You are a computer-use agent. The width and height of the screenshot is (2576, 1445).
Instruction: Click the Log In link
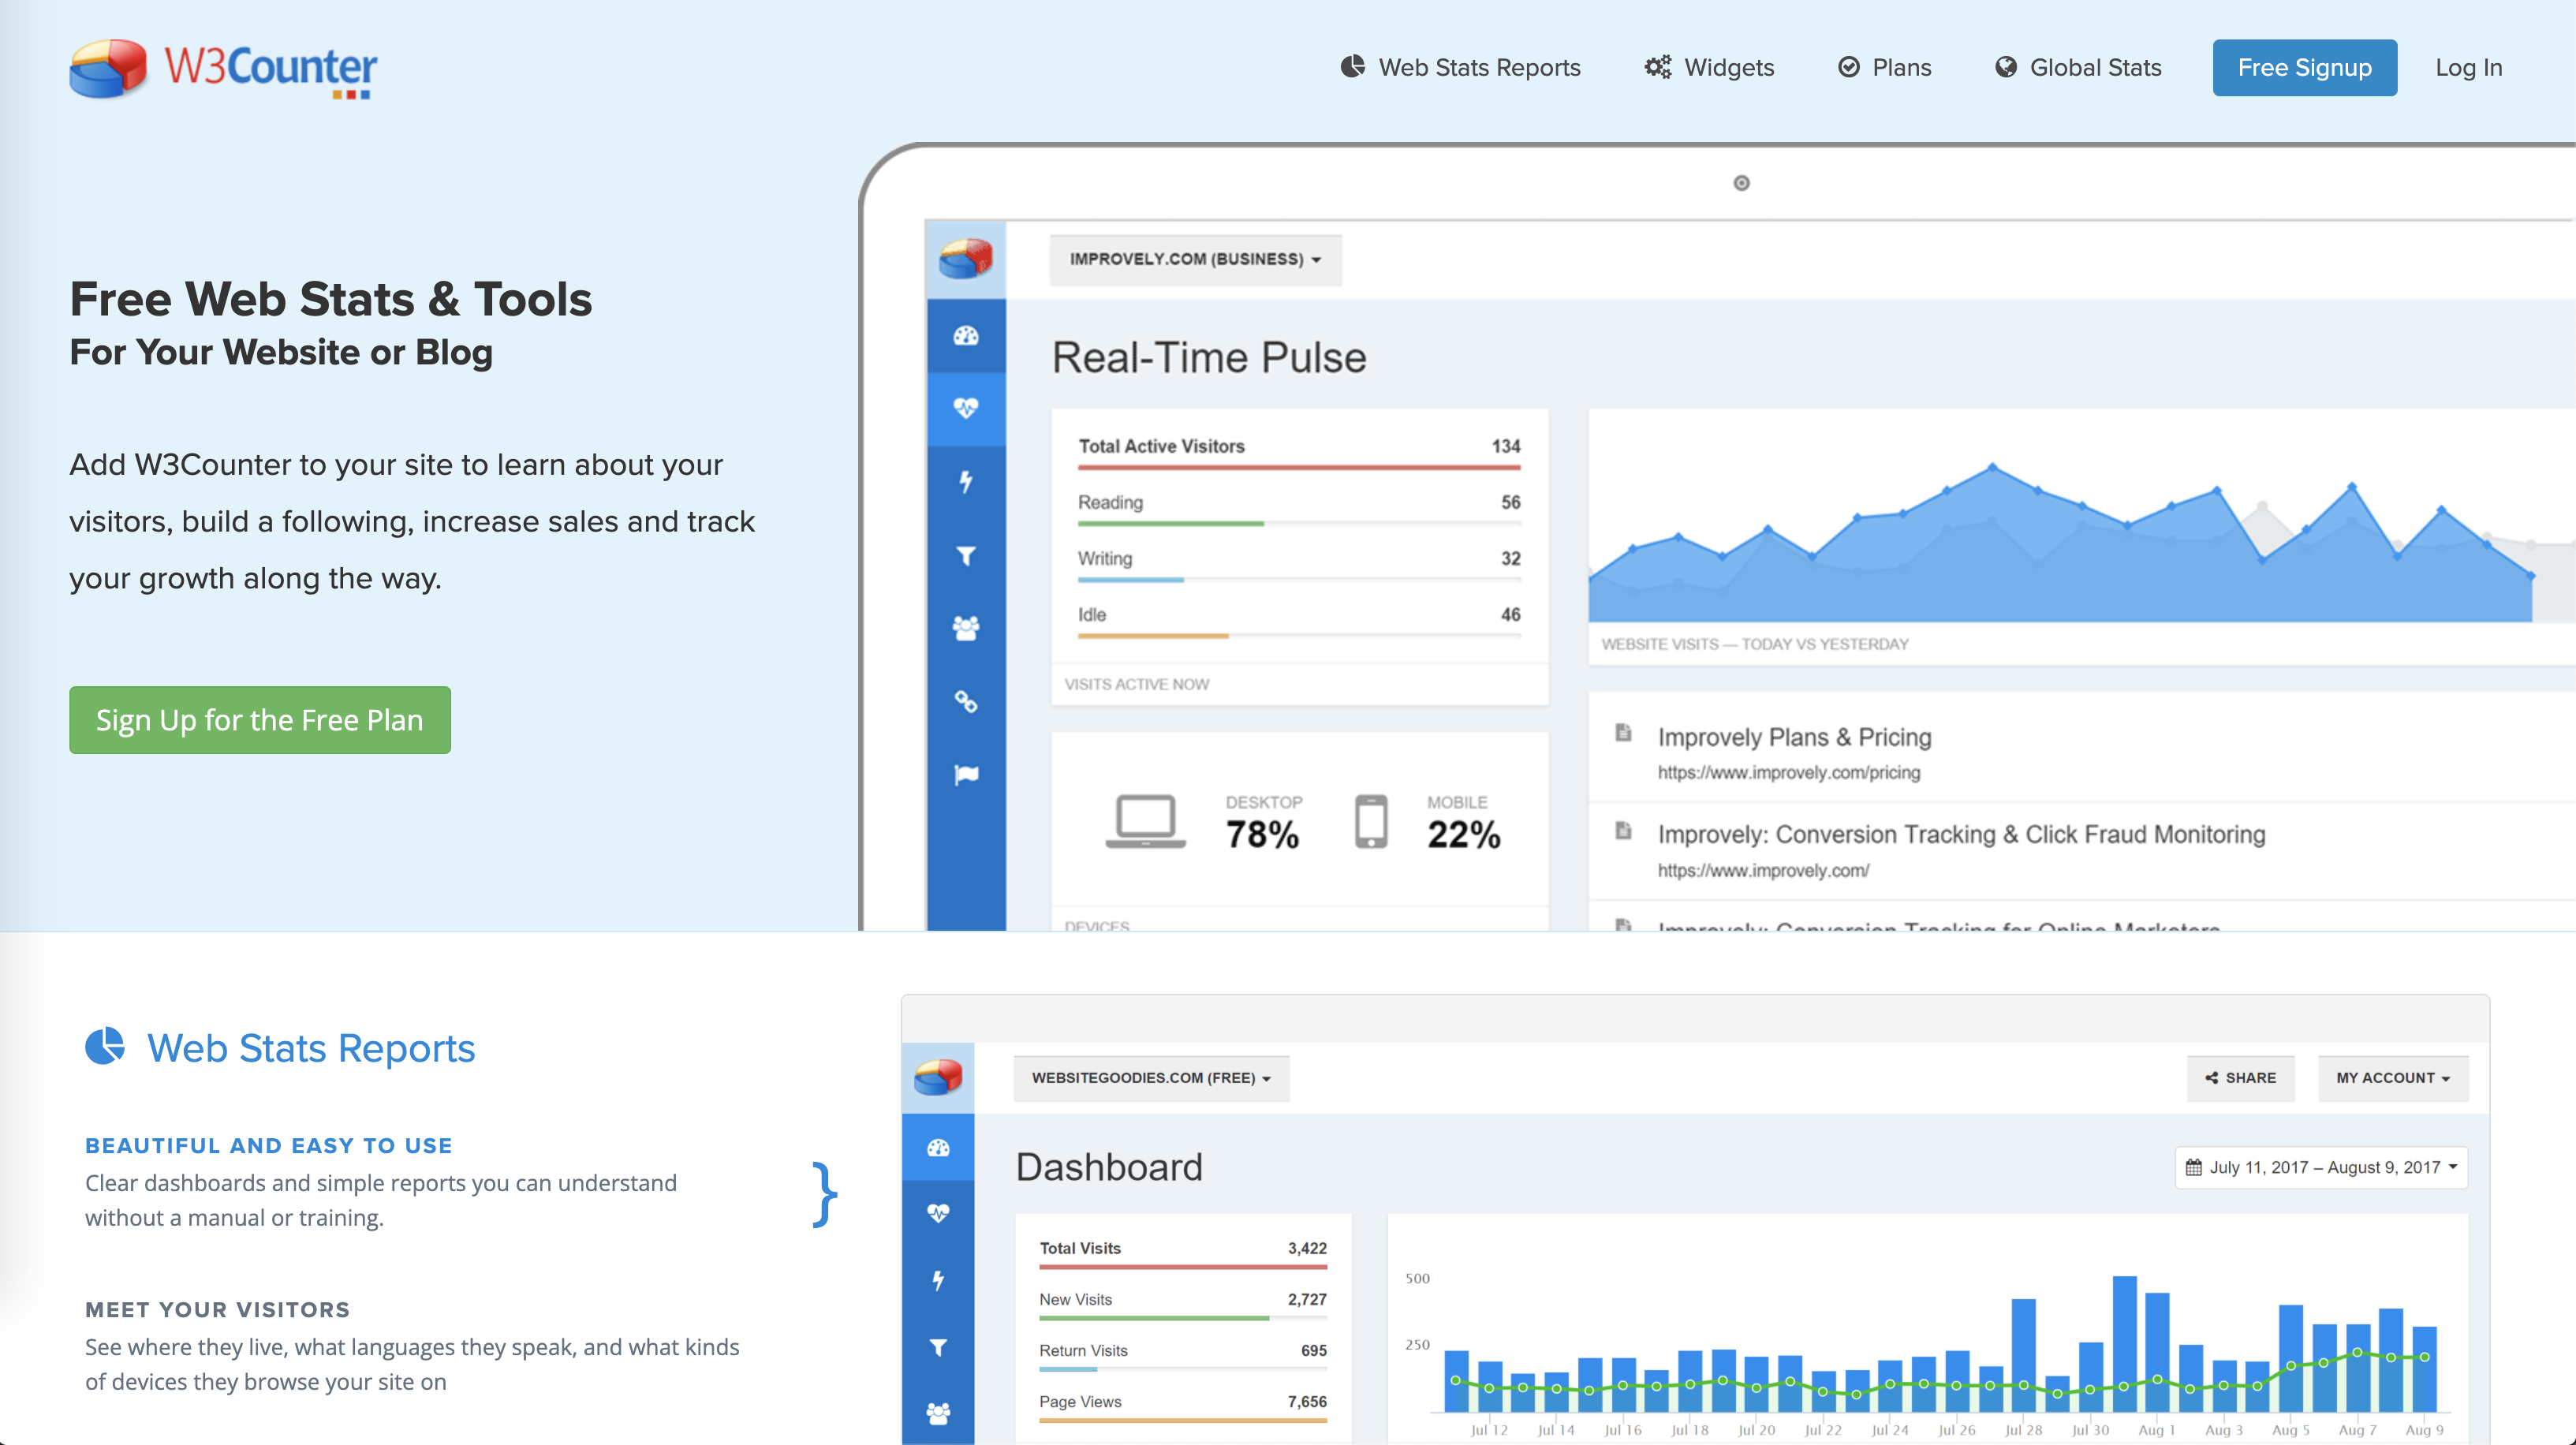click(2468, 67)
